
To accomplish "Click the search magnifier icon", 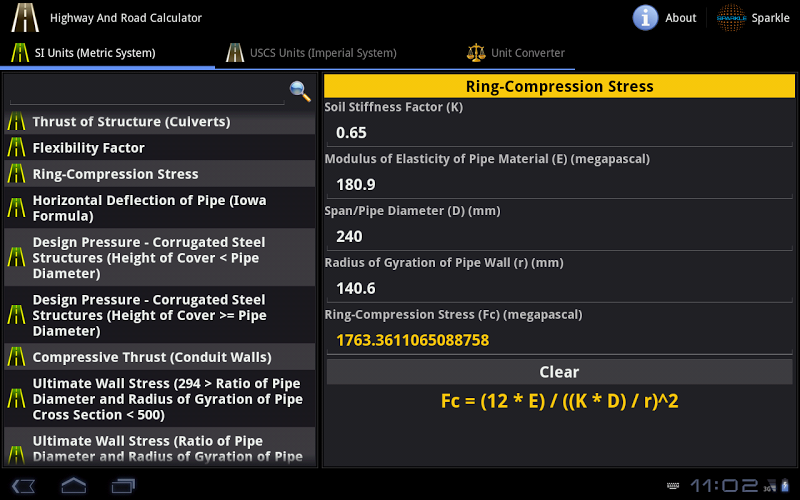I will [299, 91].
